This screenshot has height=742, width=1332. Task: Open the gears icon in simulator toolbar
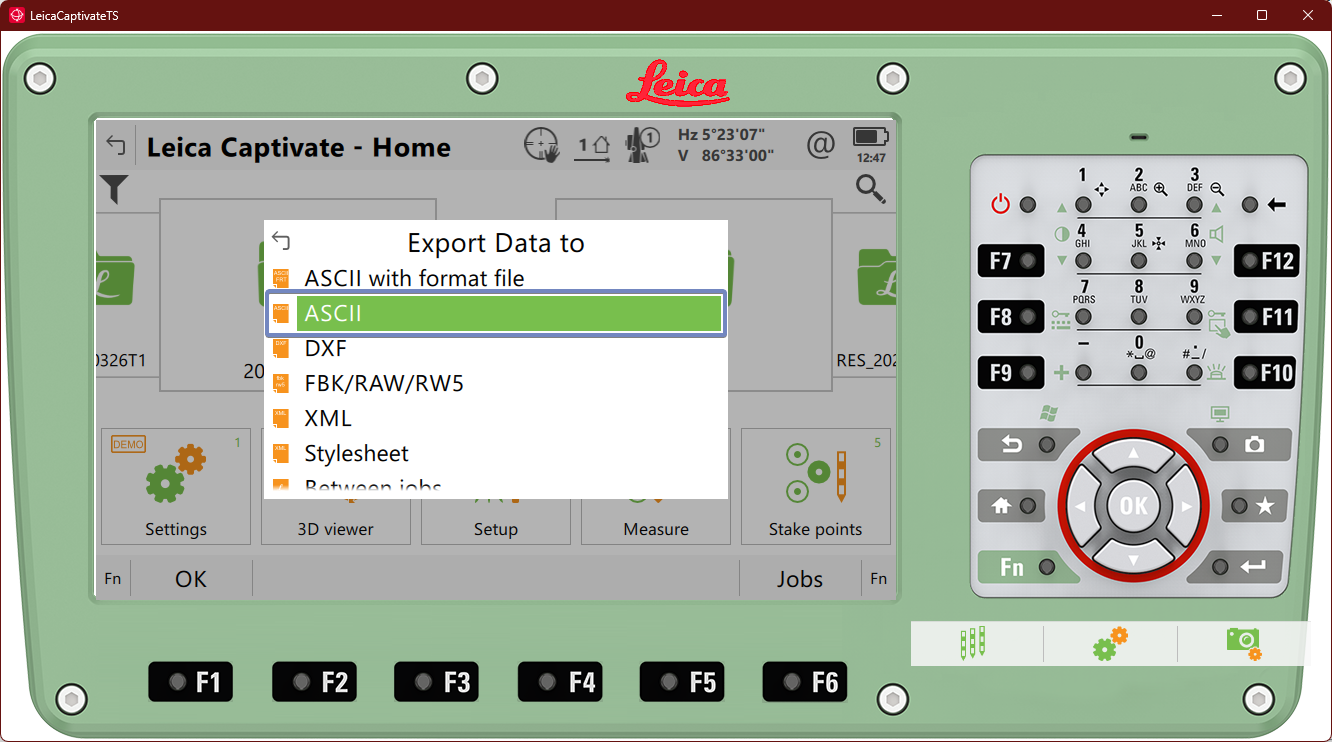(x=1110, y=643)
